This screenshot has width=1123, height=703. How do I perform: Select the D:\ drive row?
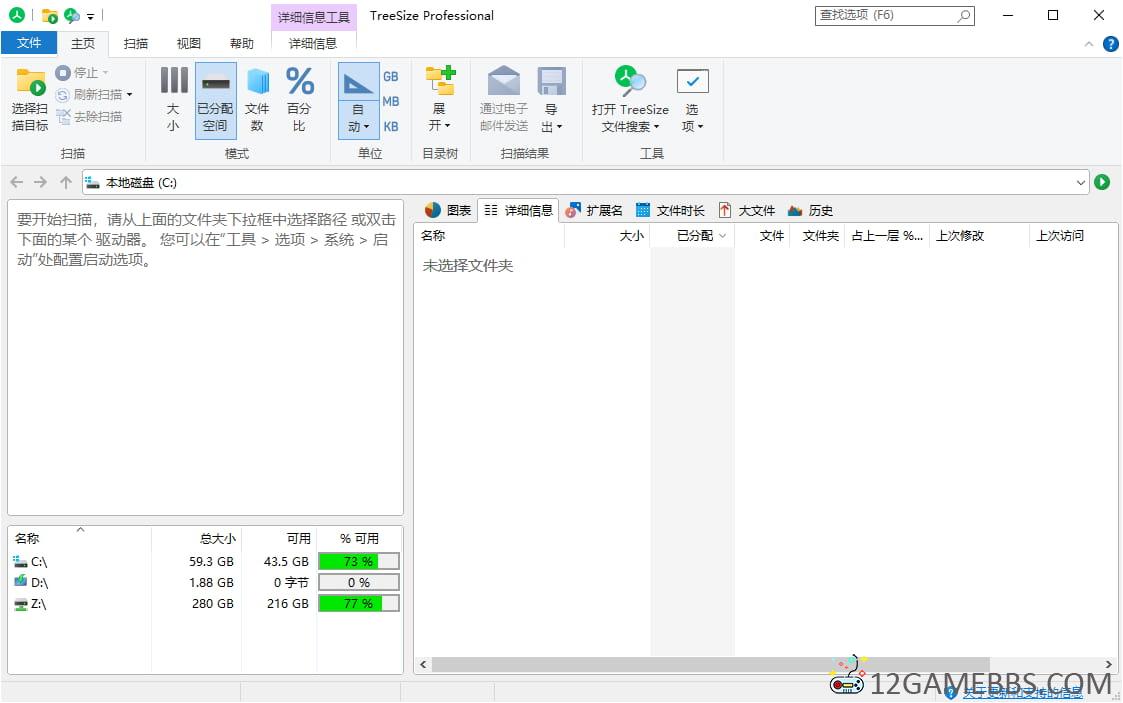click(206, 583)
